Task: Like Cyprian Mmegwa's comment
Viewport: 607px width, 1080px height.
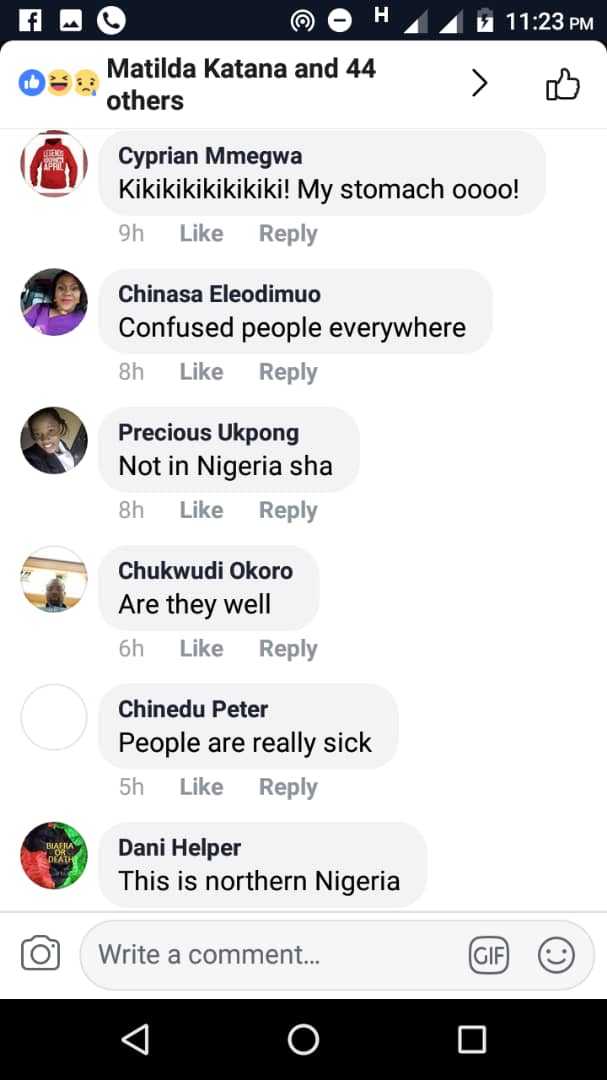Action: coord(201,233)
